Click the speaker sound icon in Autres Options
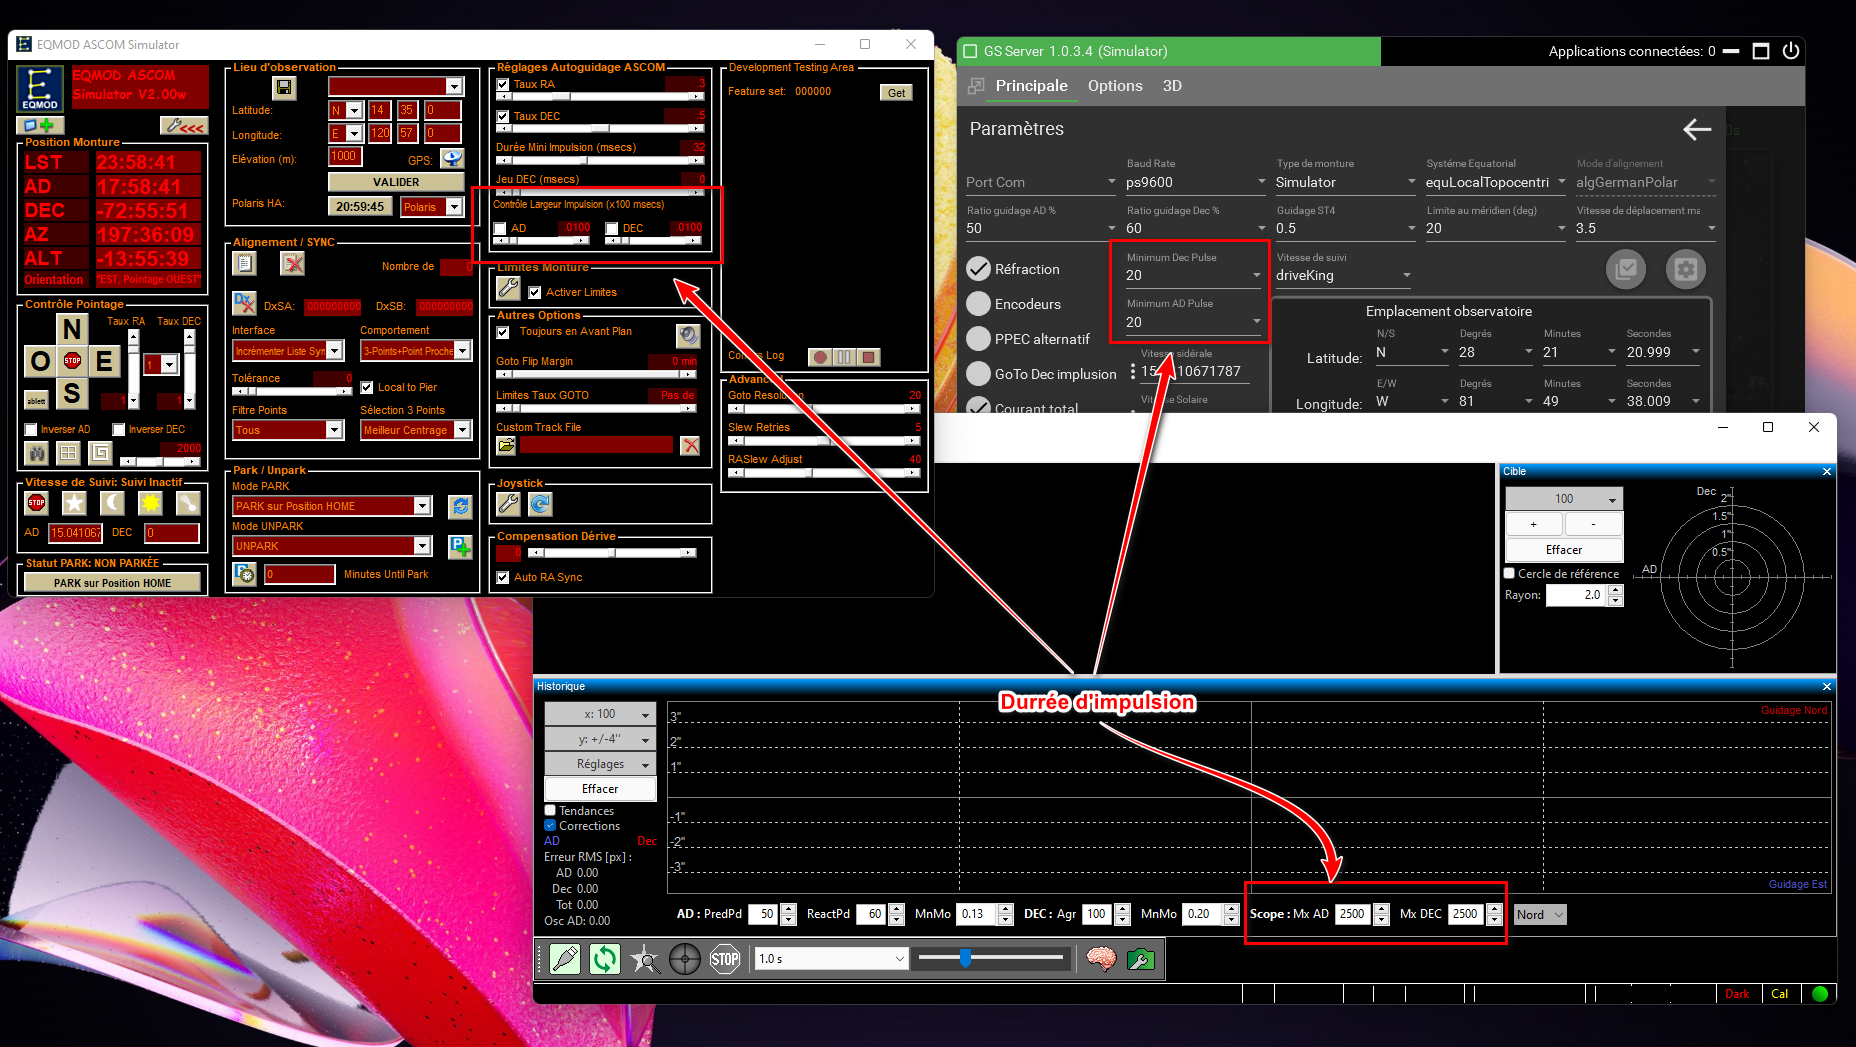 688,335
